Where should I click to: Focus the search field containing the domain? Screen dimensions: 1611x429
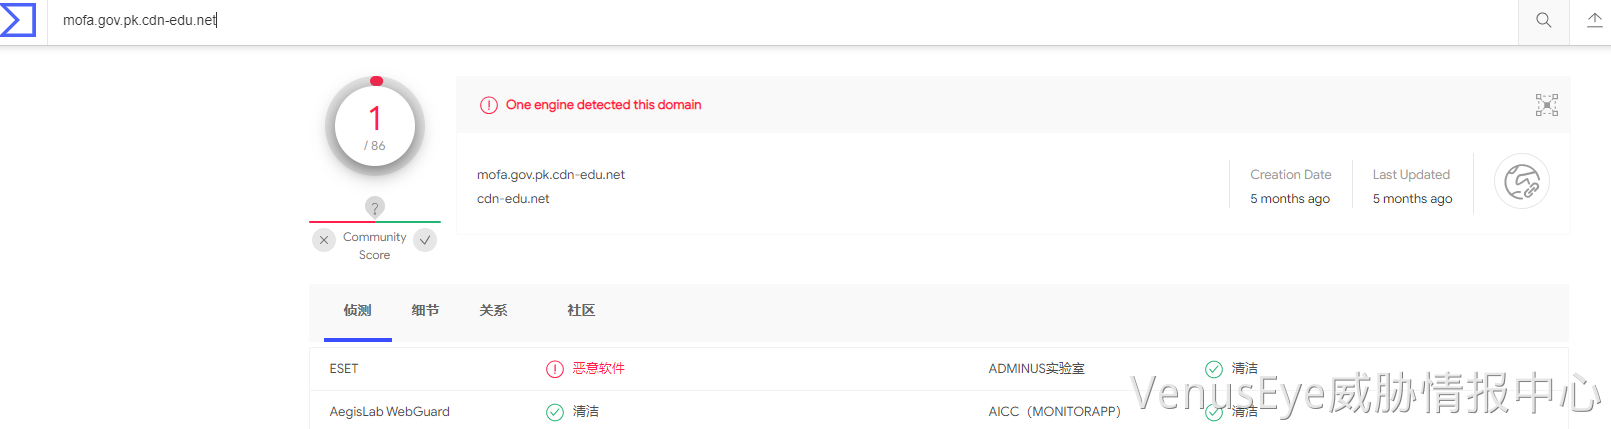700,20
